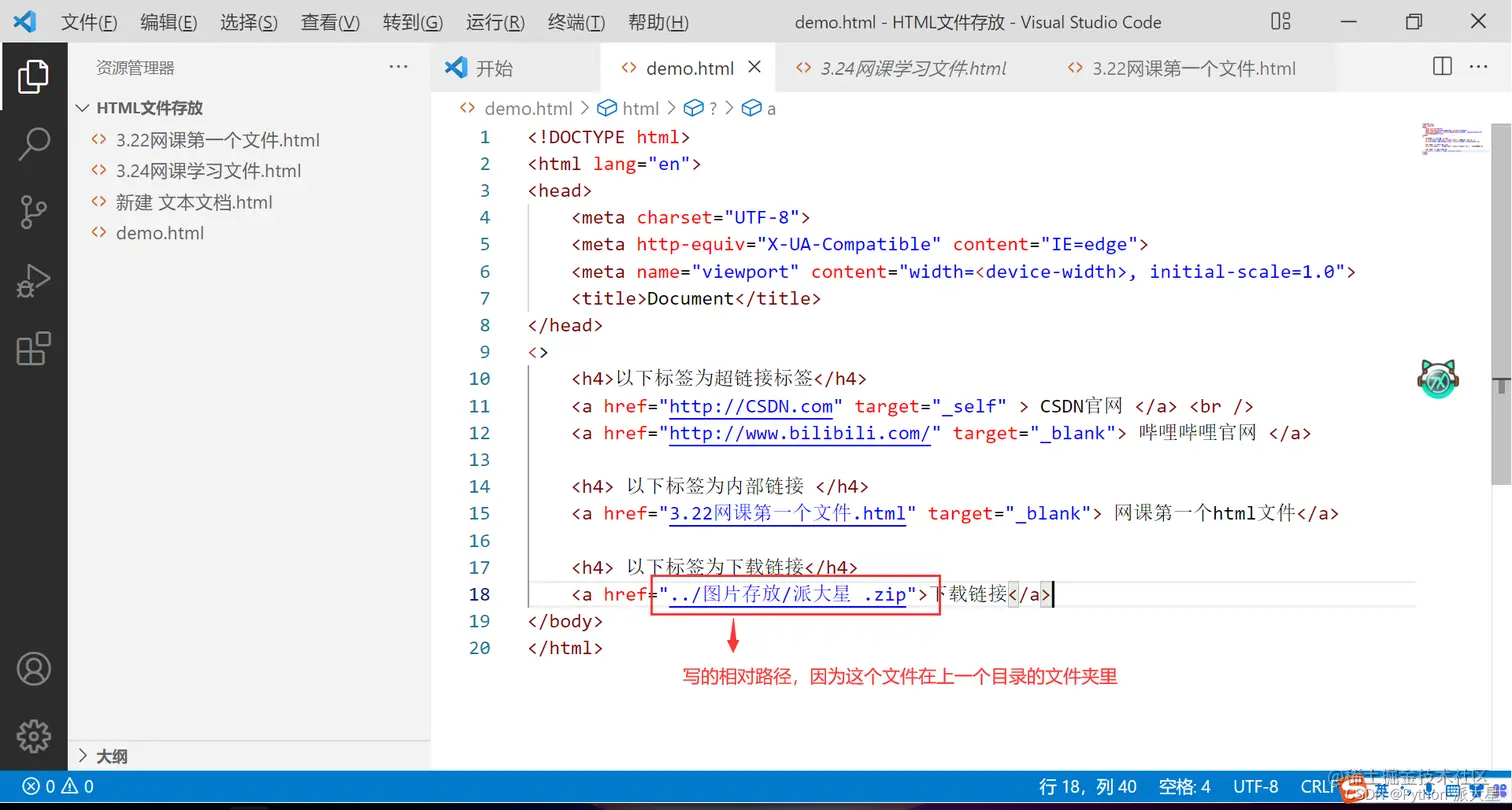Click the meta charset="UTF-8" line
Screen dimensions: 1512x810
tap(690, 217)
